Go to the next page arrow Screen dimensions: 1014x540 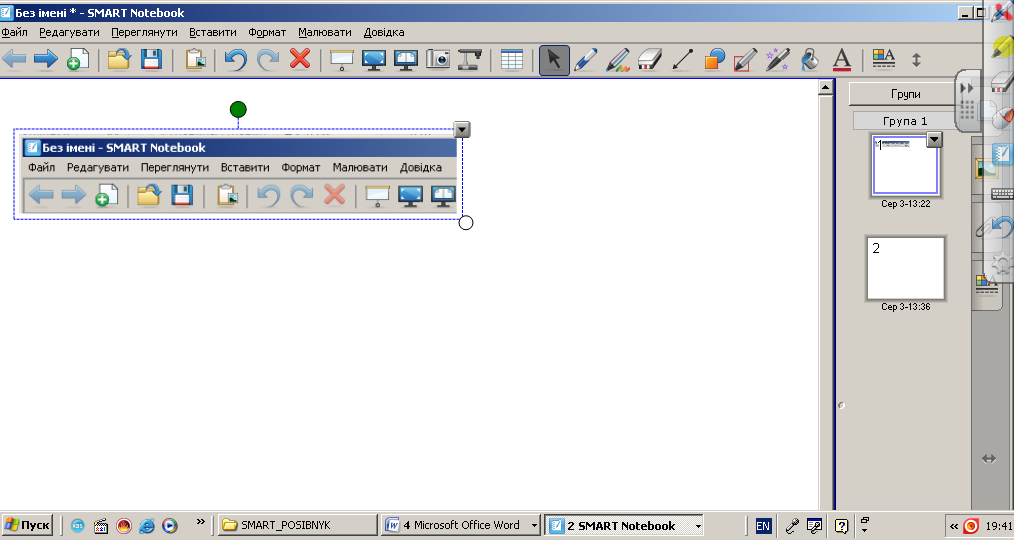tap(45, 60)
